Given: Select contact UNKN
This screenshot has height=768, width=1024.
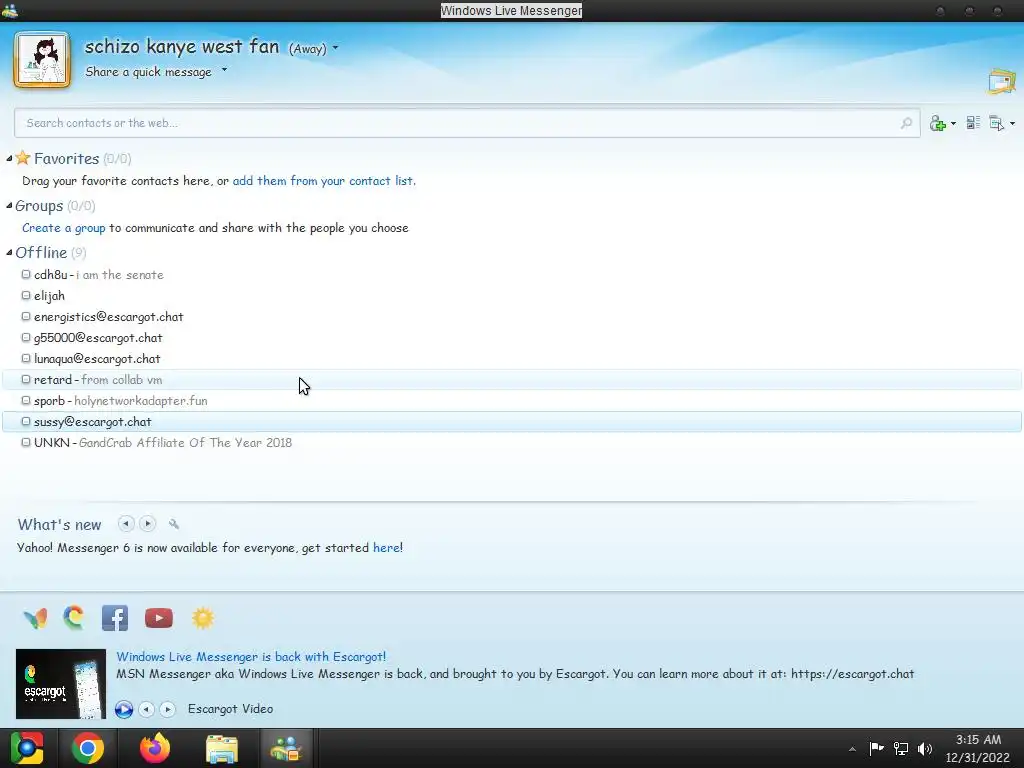Looking at the screenshot, I should 512,442.
